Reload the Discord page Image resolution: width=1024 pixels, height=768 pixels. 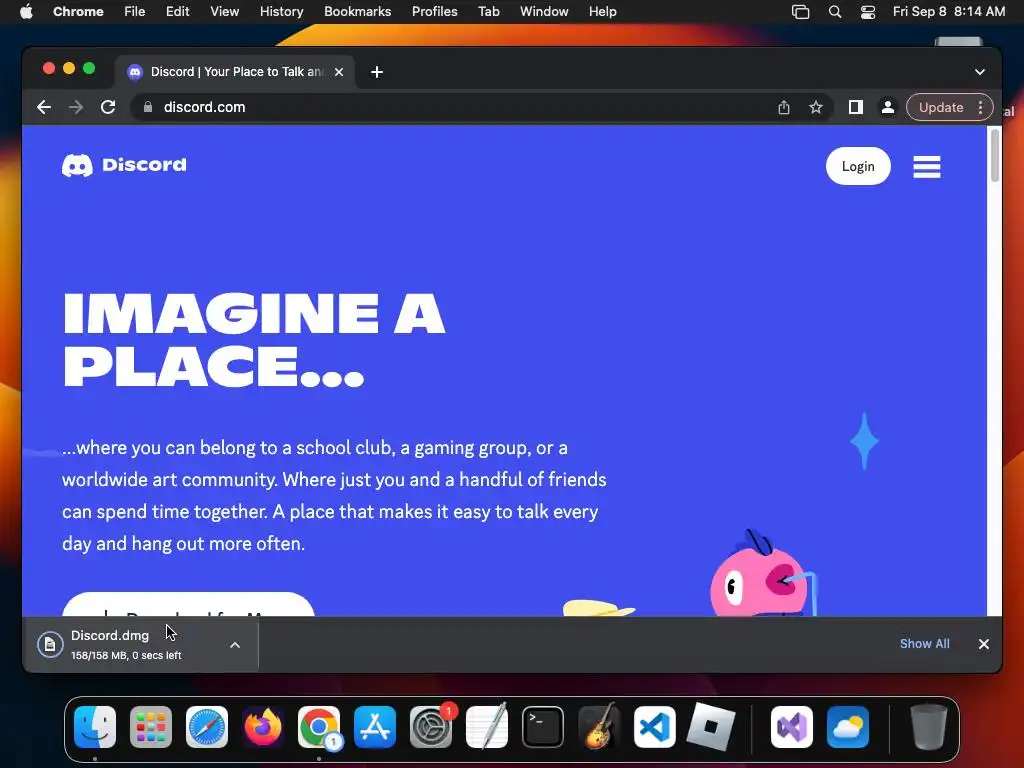(108, 107)
